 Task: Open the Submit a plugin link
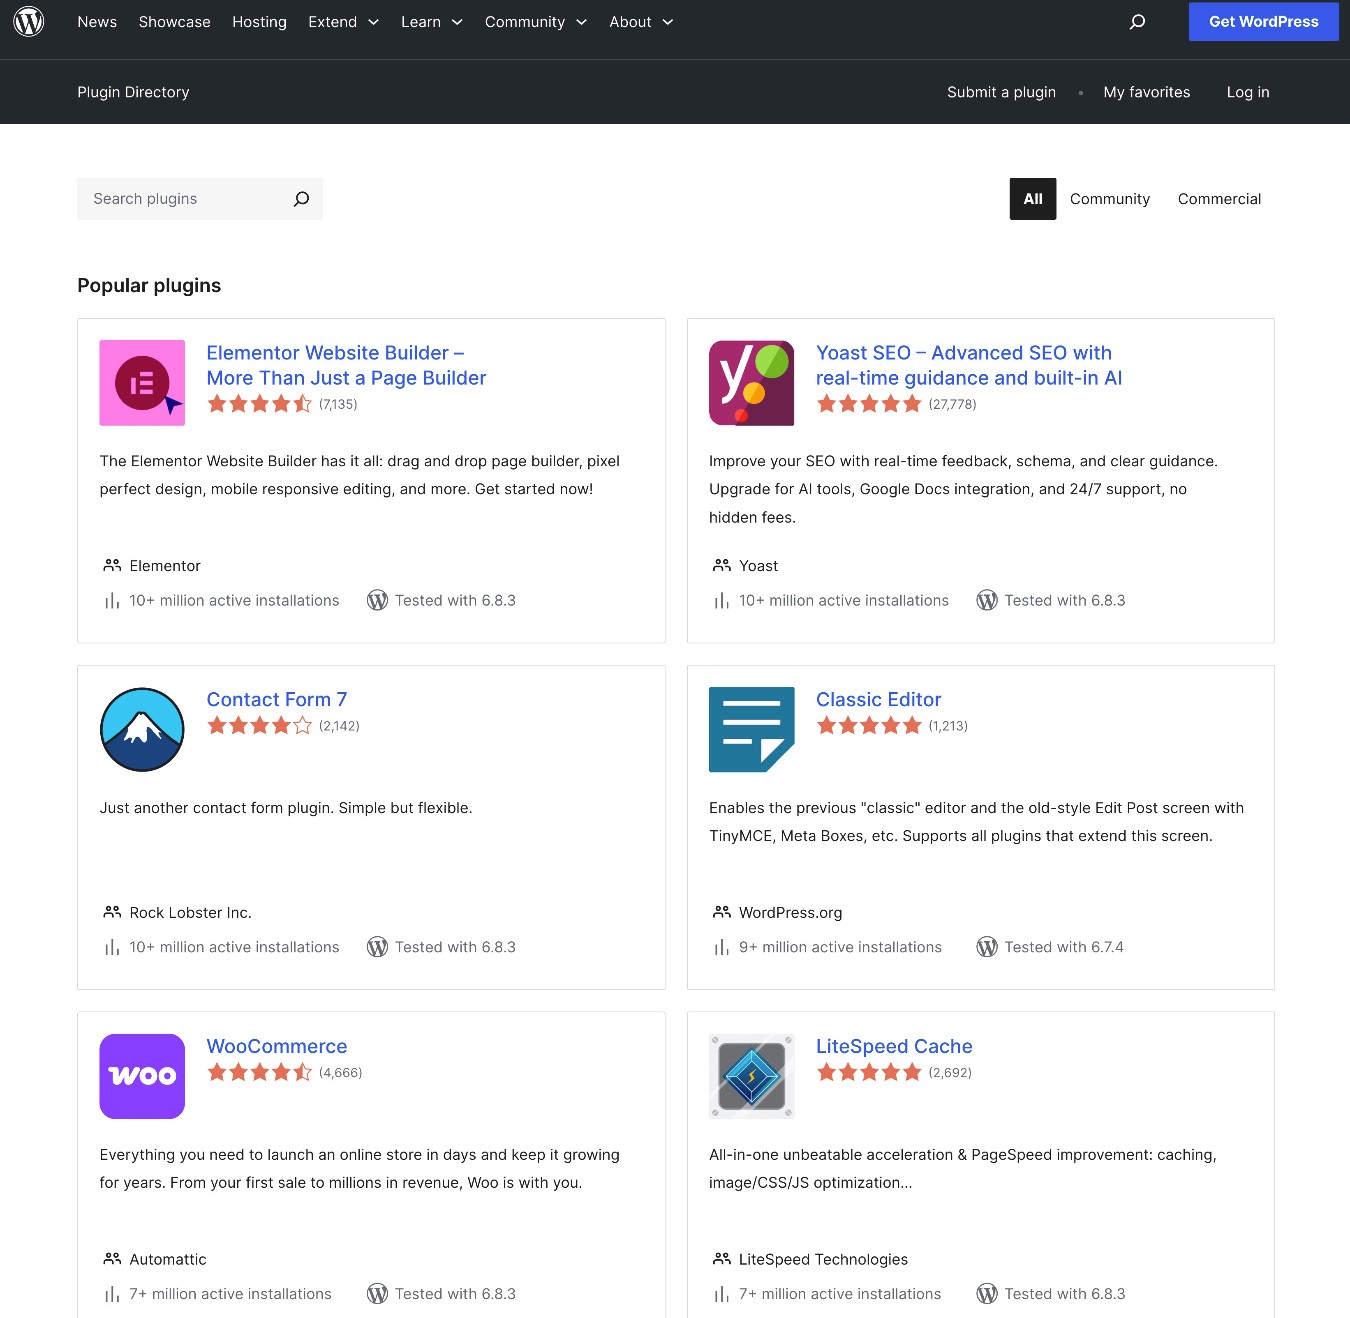tap(1001, 91)
